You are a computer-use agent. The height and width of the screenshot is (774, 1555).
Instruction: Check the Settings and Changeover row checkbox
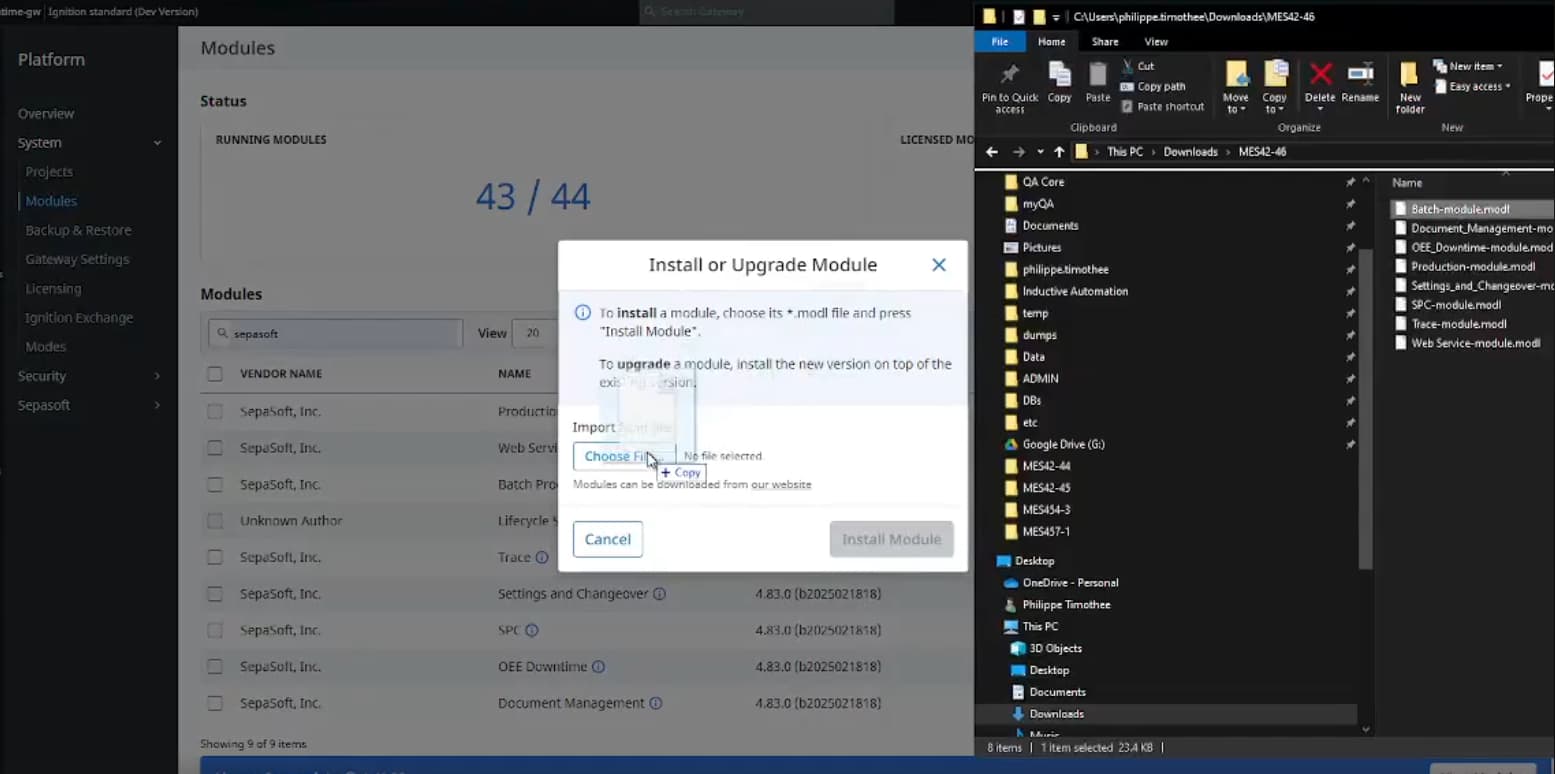[215, 594]
